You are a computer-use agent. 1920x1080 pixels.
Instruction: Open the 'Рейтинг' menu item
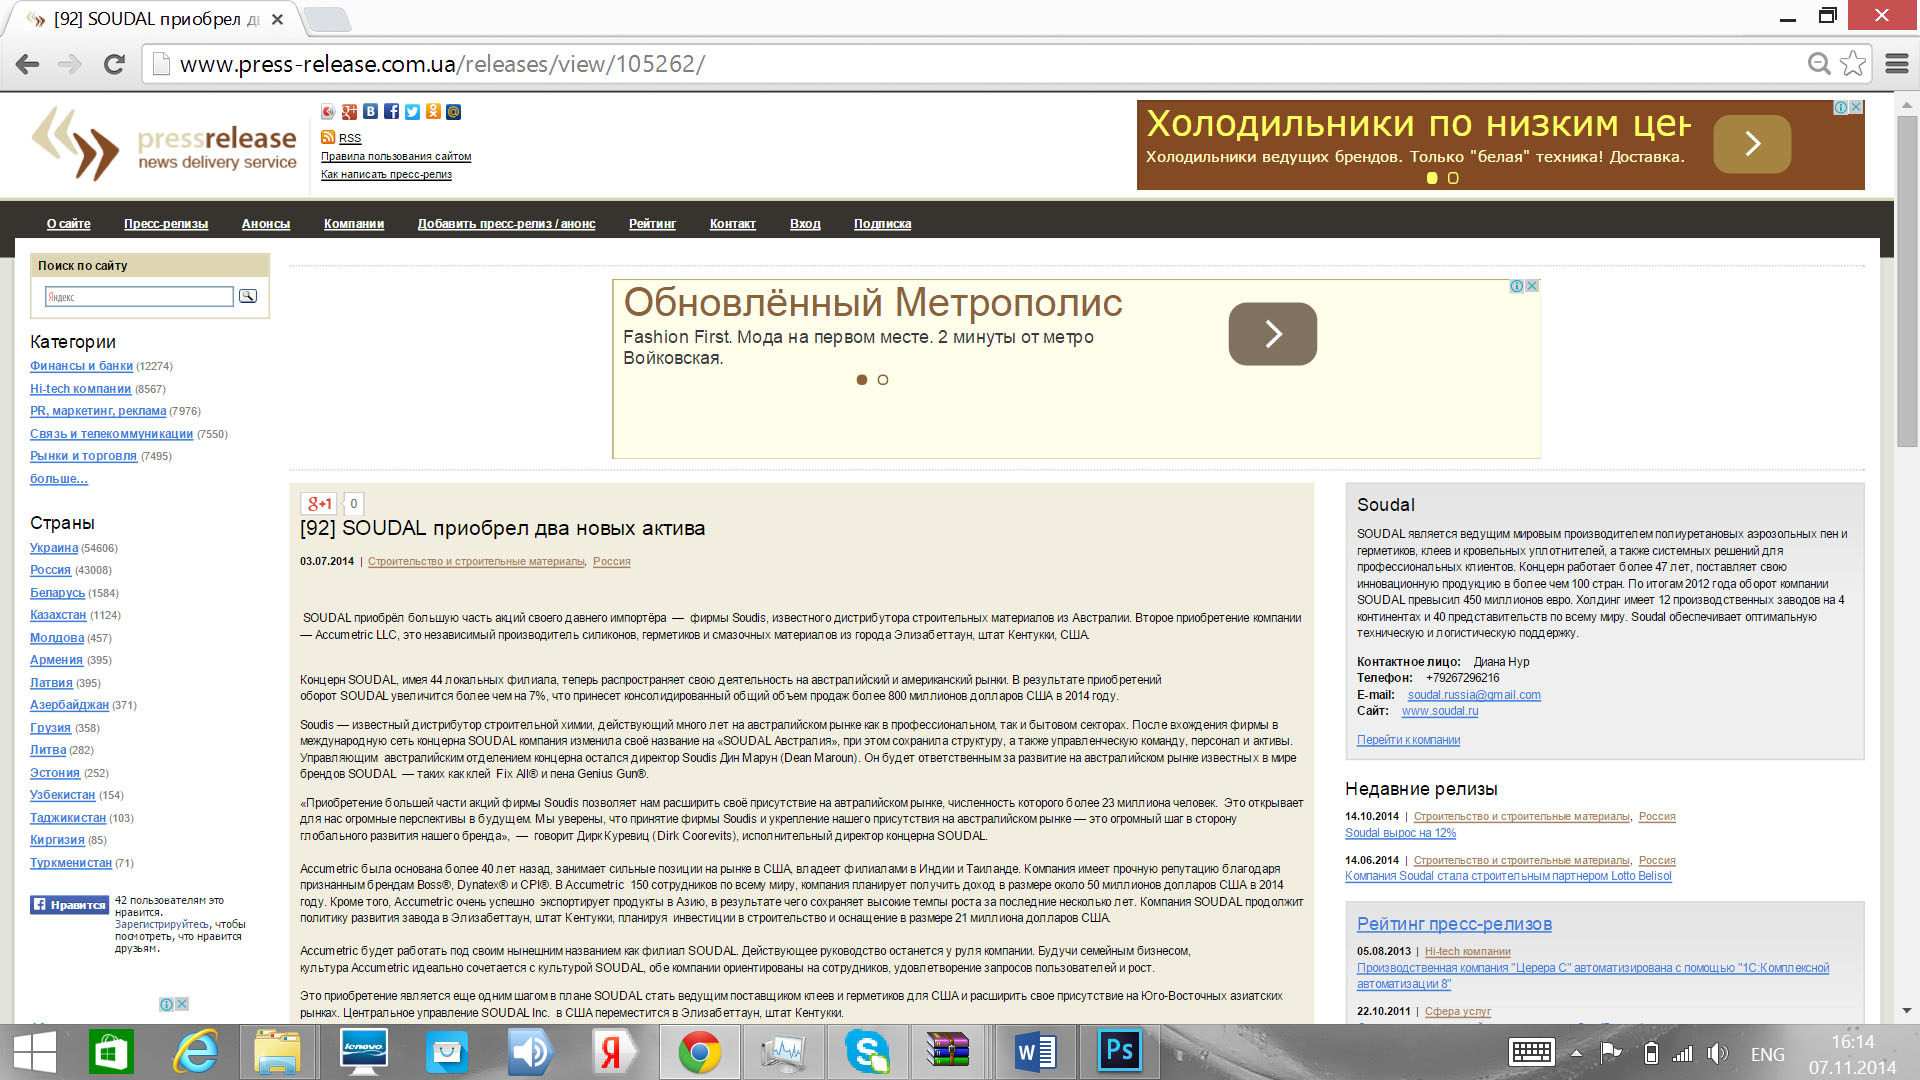(652, 224)
